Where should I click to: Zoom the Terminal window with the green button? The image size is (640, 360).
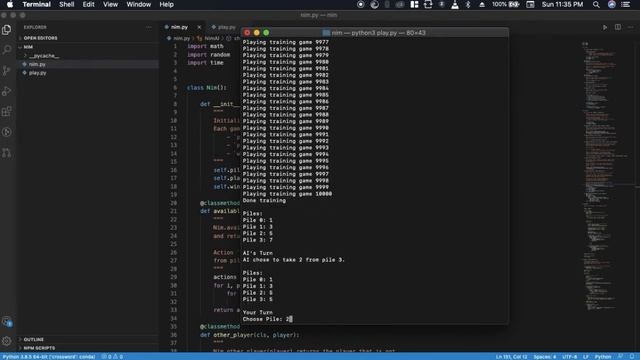[266, 33]
